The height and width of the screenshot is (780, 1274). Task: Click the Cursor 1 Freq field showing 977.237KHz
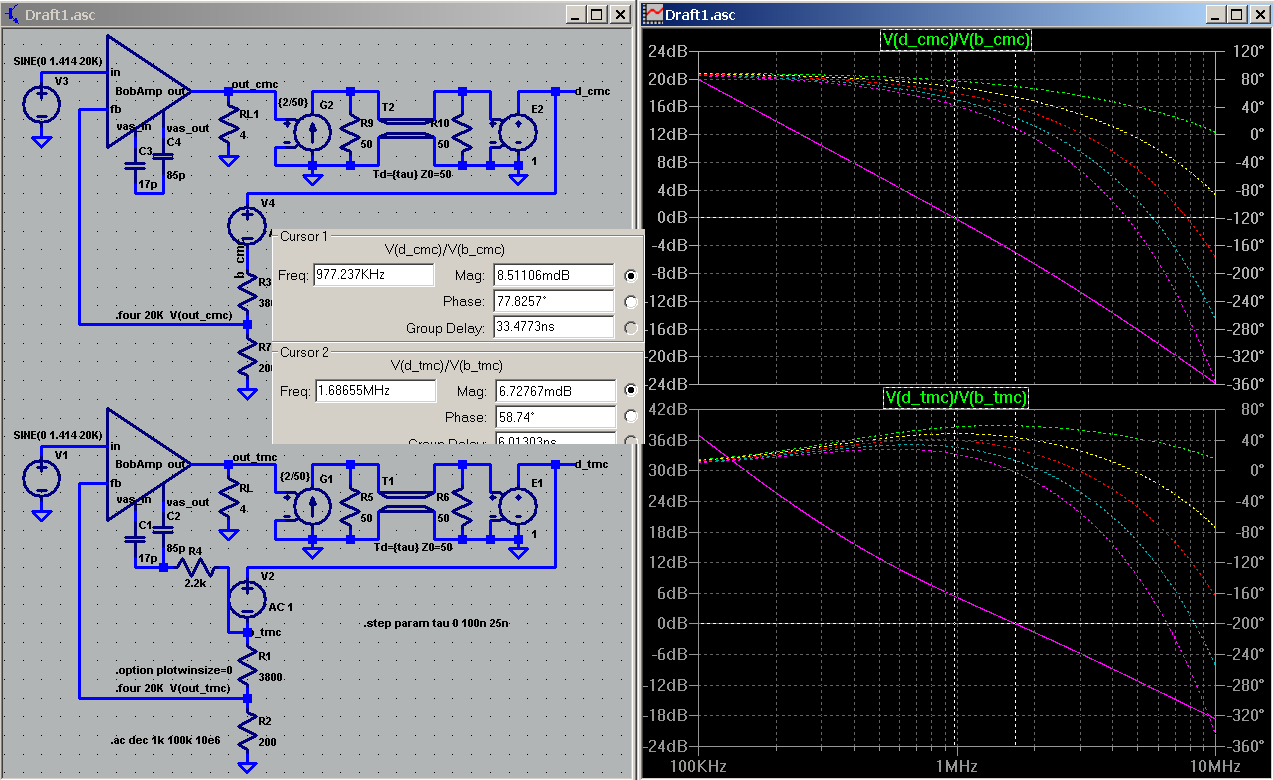point(374,275)
